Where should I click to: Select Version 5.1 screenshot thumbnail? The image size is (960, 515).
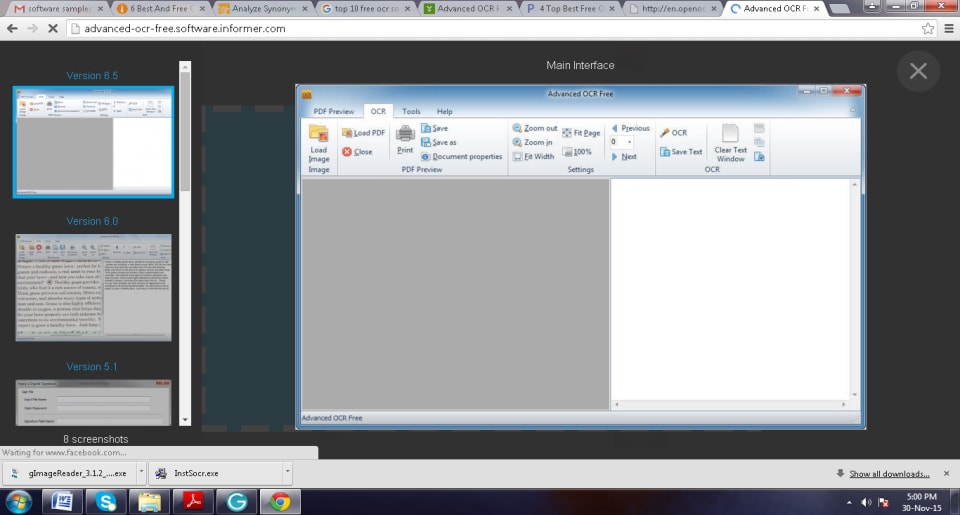point(93,402)
